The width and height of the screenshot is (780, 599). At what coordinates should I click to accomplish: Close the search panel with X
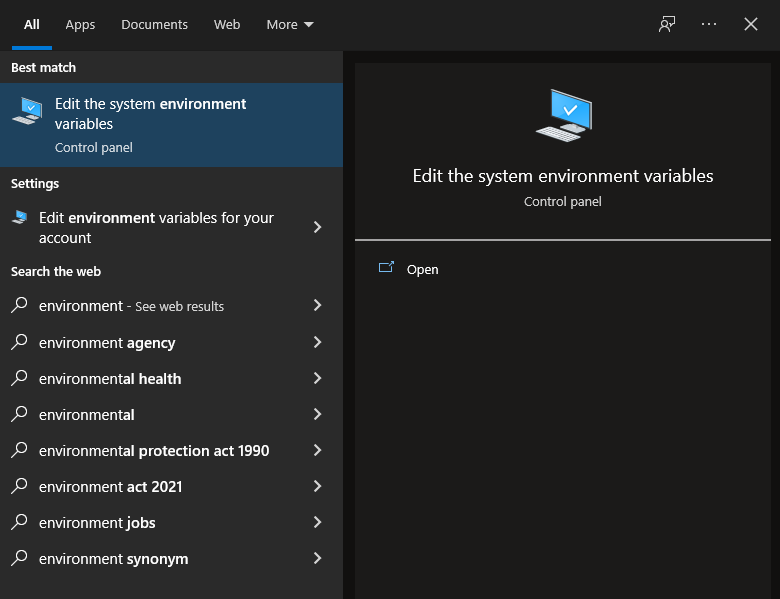pos(751,24)
